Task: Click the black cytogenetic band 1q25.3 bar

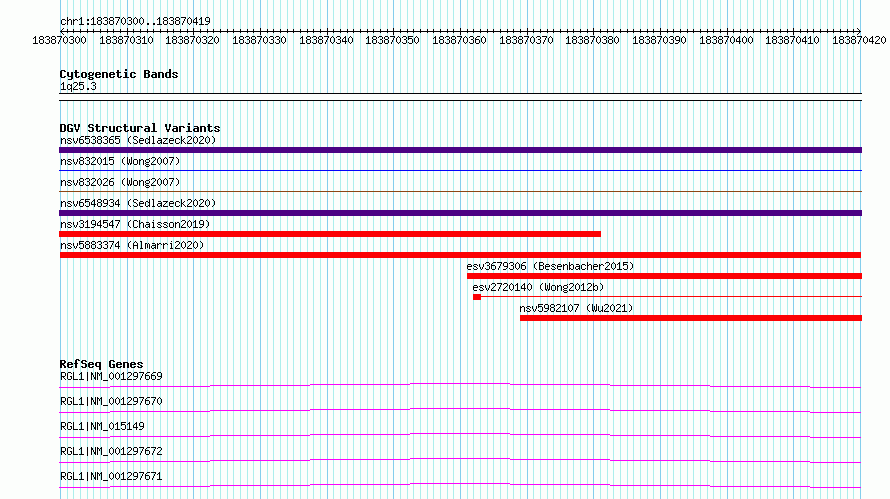Action: click(x=460, y=97)
